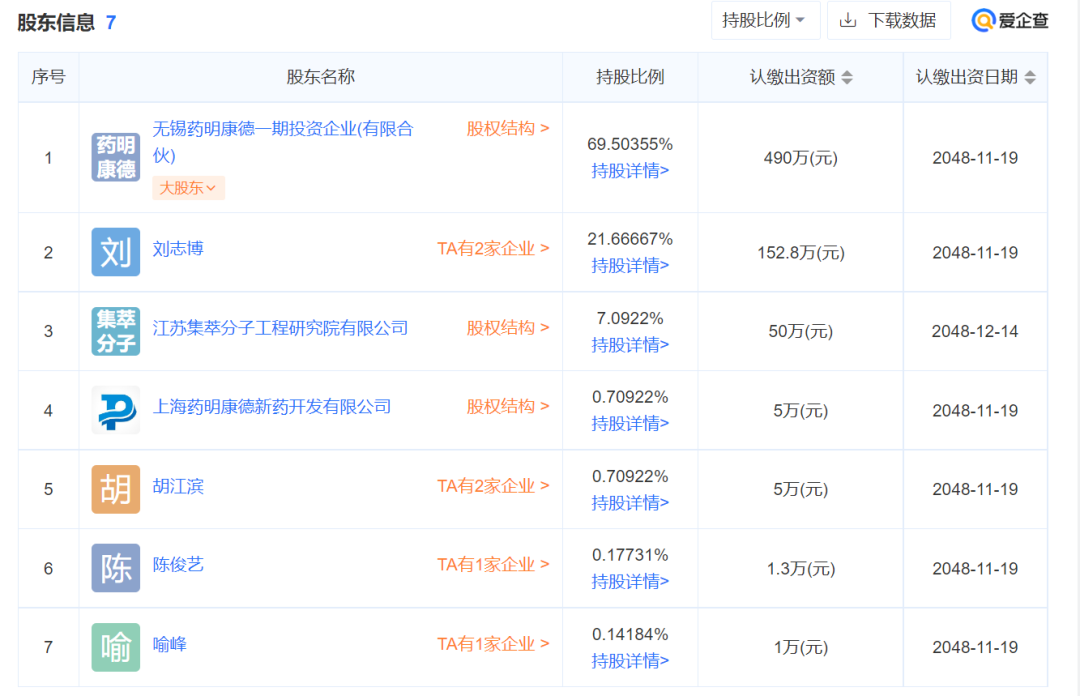Screen dimensions: 1080x696
Task: Click the 集萃分子 company logo icon
Action: pos(115,331)
